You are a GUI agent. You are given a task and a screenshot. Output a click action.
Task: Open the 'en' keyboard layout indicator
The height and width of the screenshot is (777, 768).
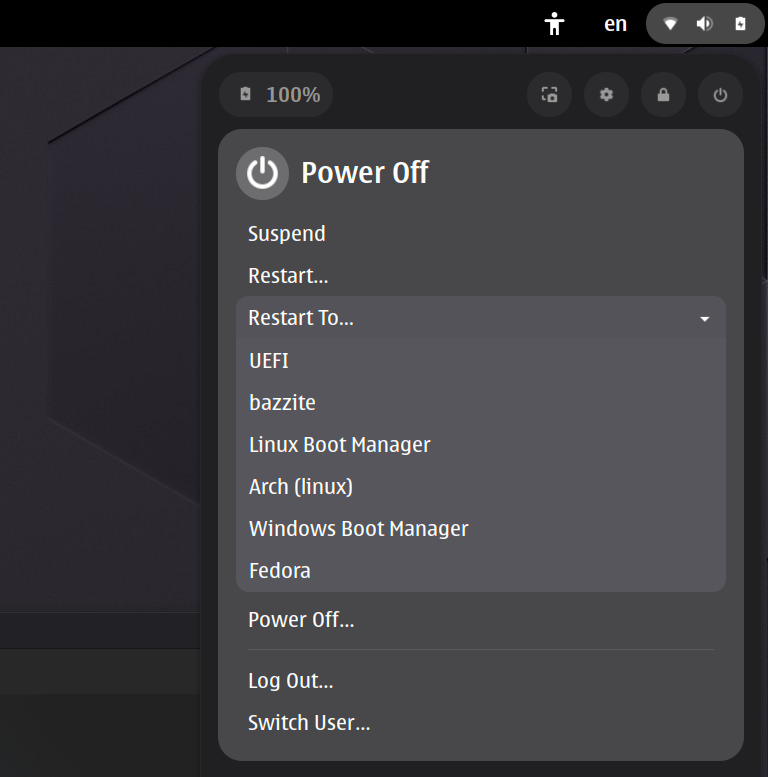[x=615, y=24]
